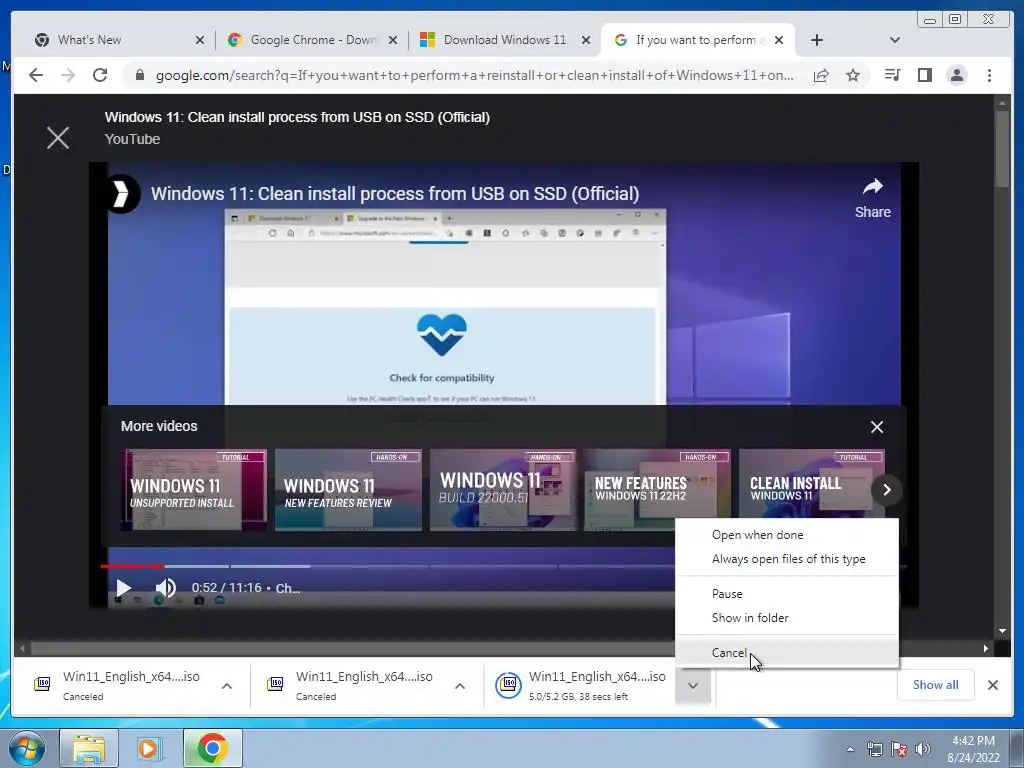
Task: Open the Chrome side panel
Action: [x=924, y=75]
